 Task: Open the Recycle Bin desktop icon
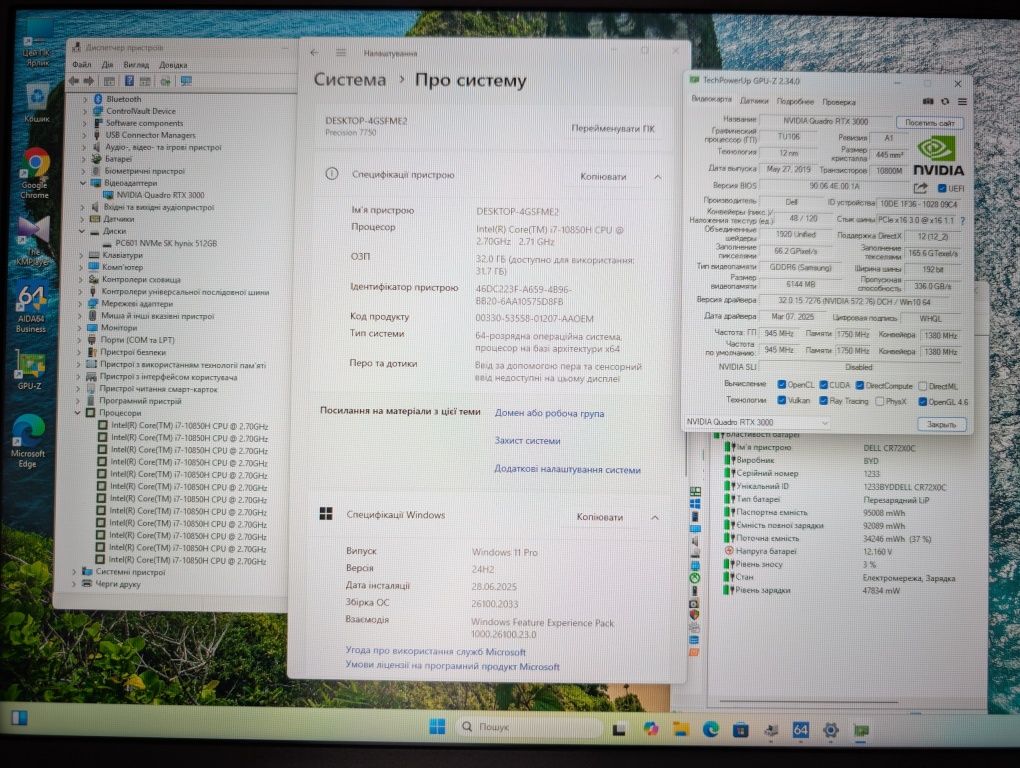[x=37, y=103]
